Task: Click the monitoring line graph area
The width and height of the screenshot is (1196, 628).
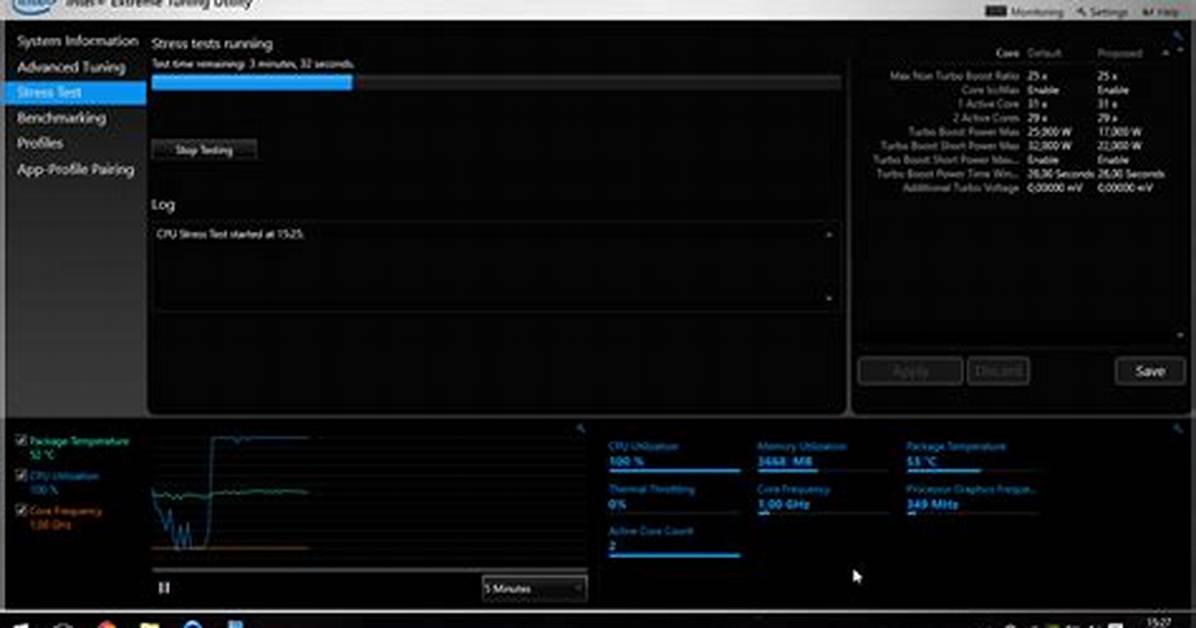Action: 369,492
